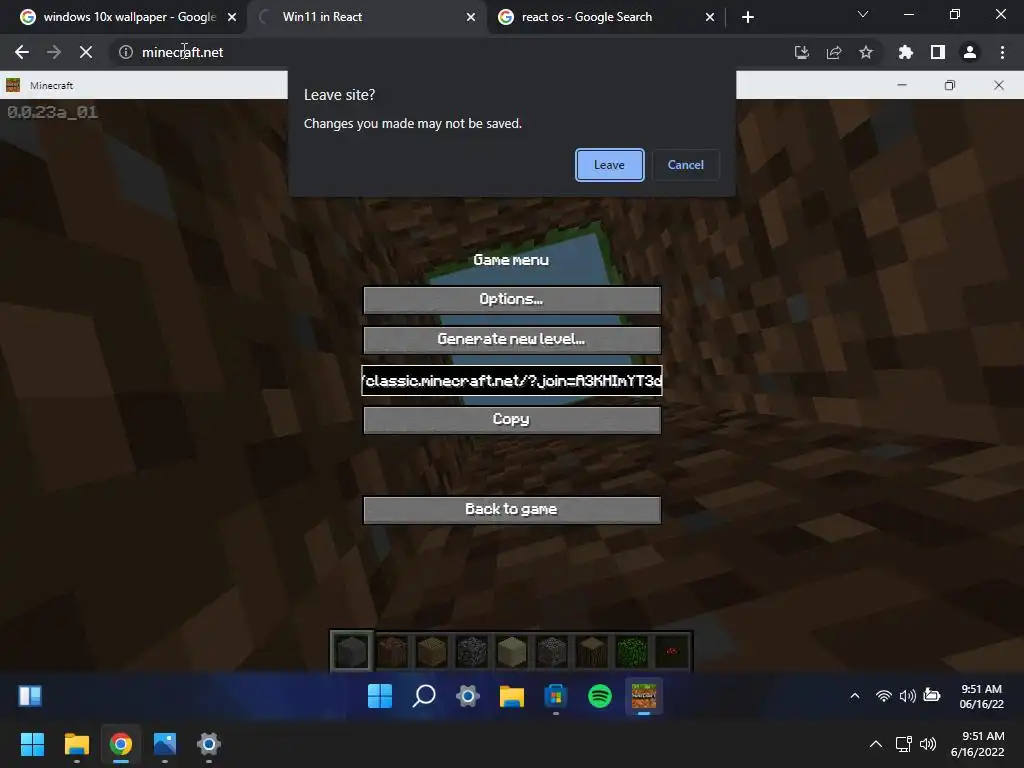Image resolution: width=1024 pixels, height=768 pixels.
Task: Click inner taskbar battery icon
Action: (932, 696)
